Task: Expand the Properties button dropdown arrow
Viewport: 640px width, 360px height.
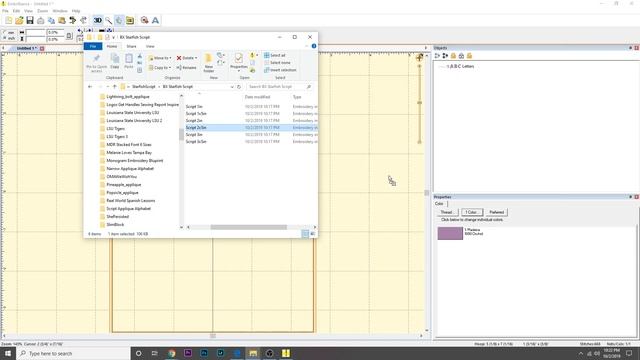Action: (239, 71)
